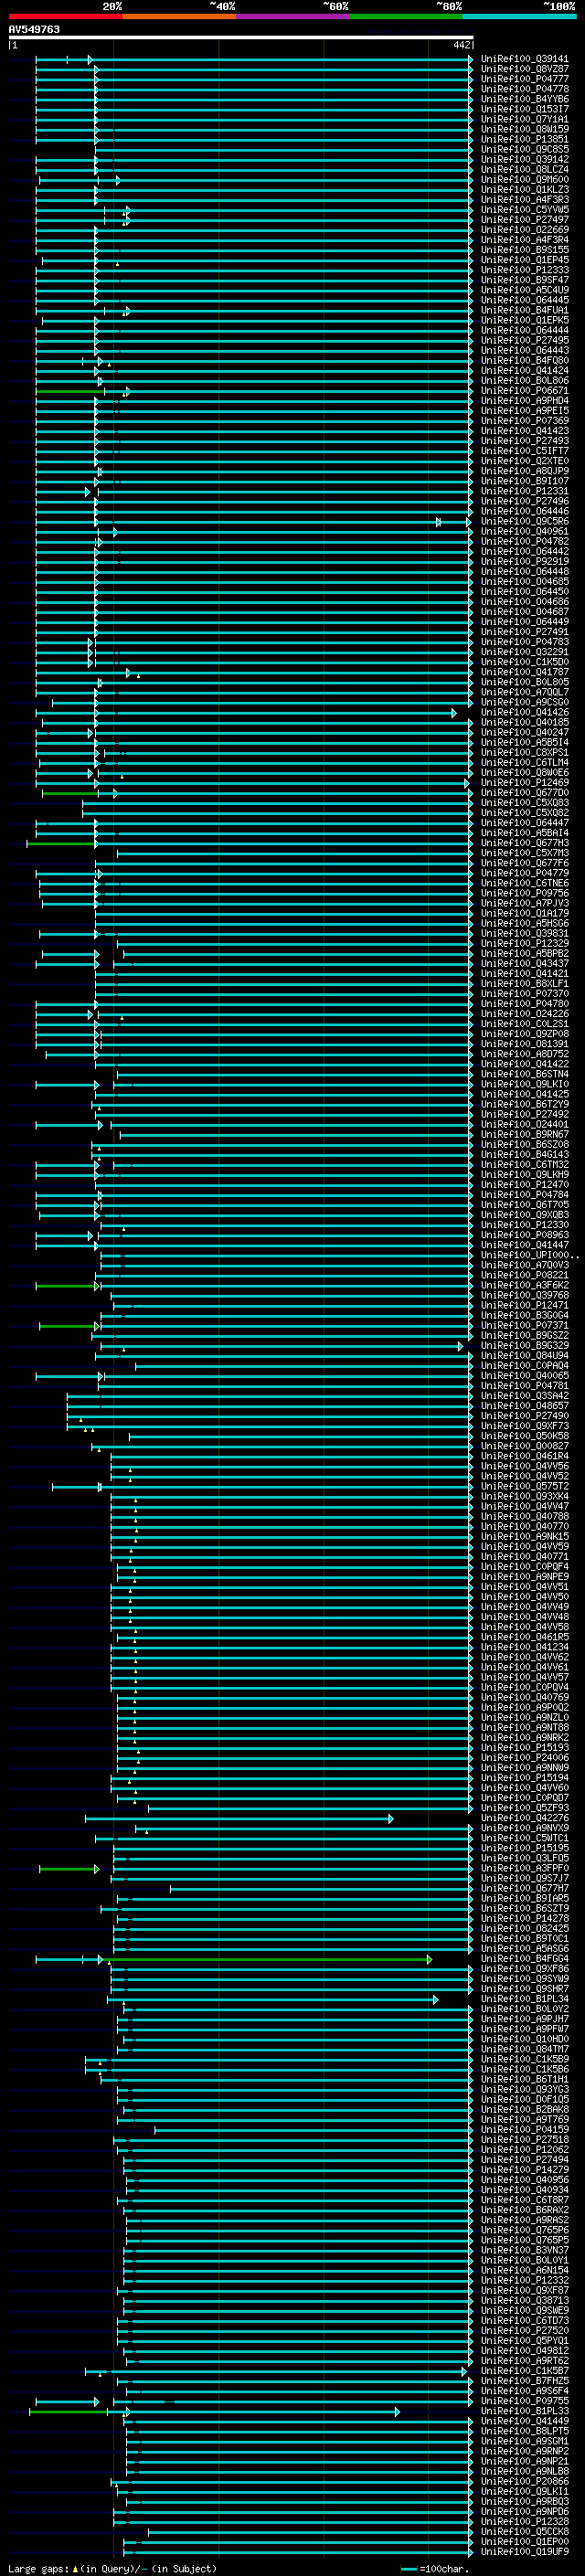Click the green ~80% identity legend segment

[x=406, y=16]
